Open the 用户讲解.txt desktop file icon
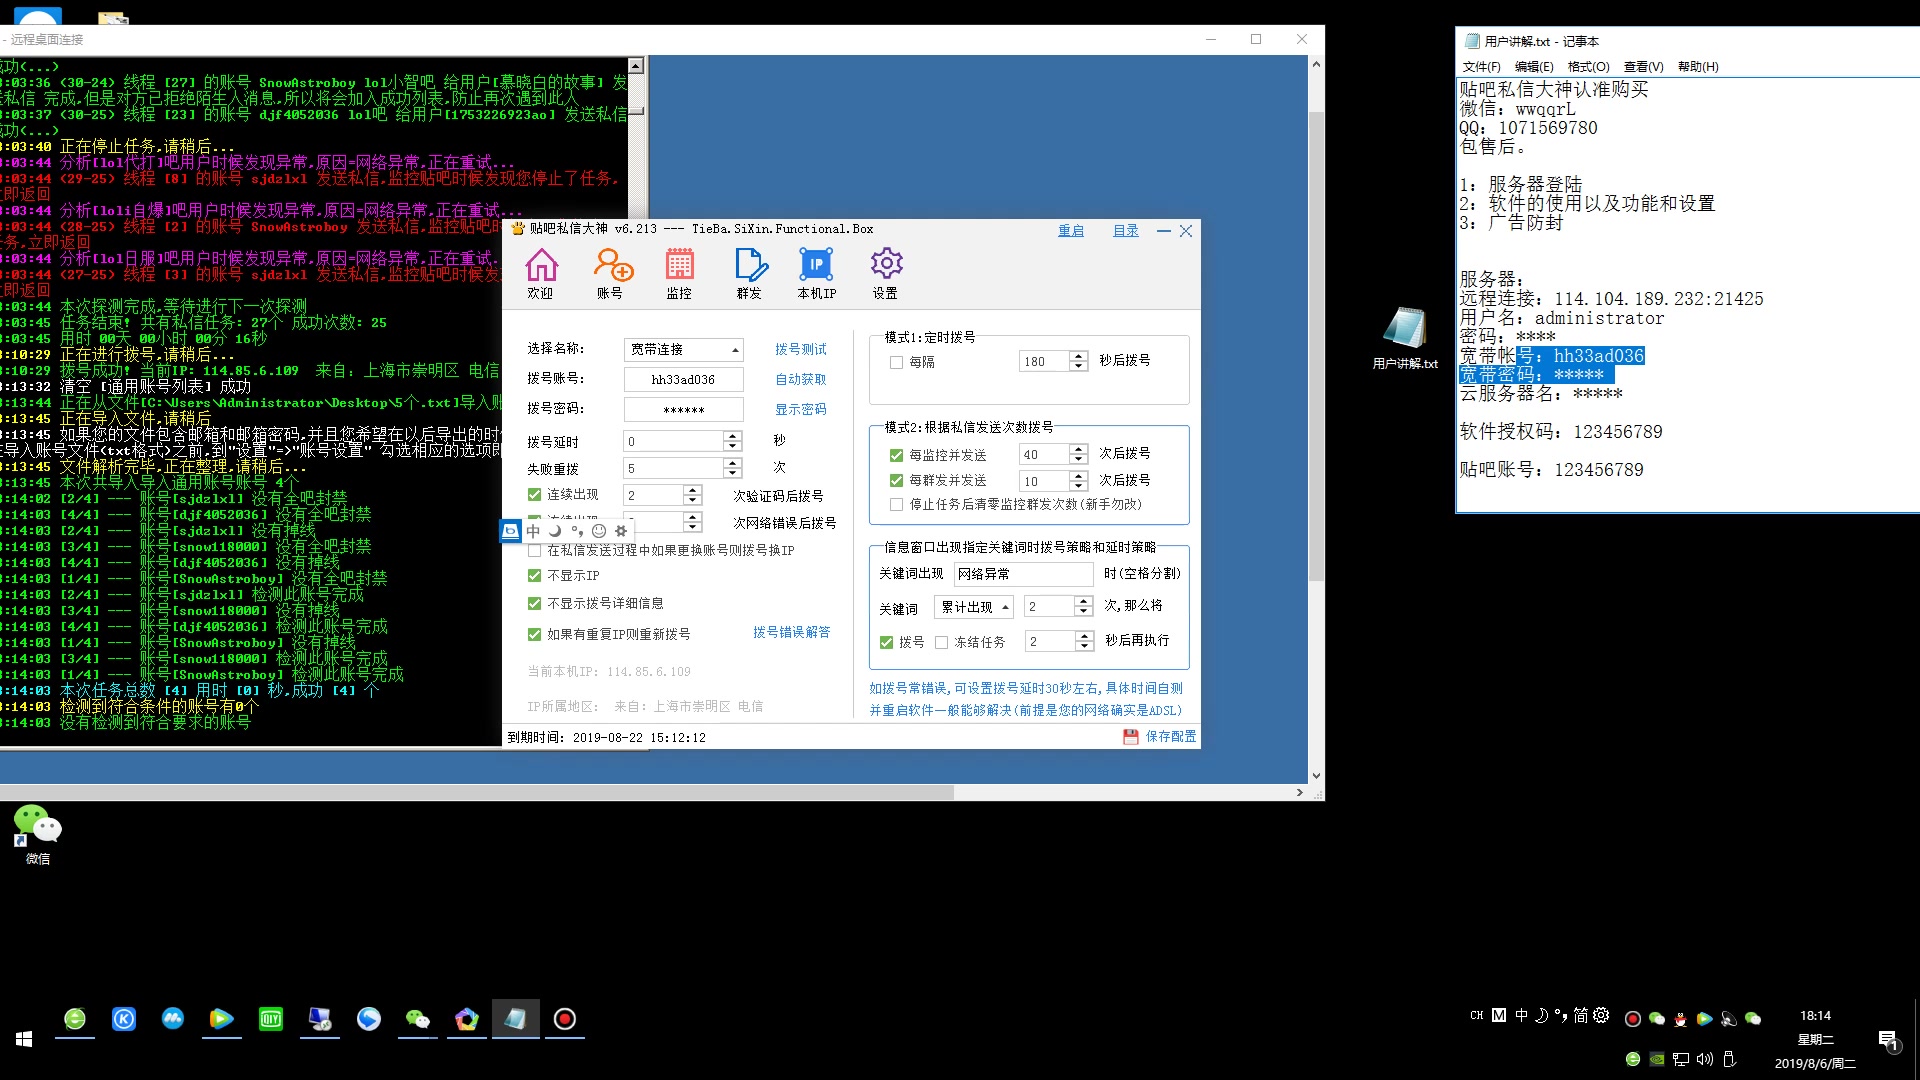This screenshot has width=1920, height=1080. pos(1405,329)
